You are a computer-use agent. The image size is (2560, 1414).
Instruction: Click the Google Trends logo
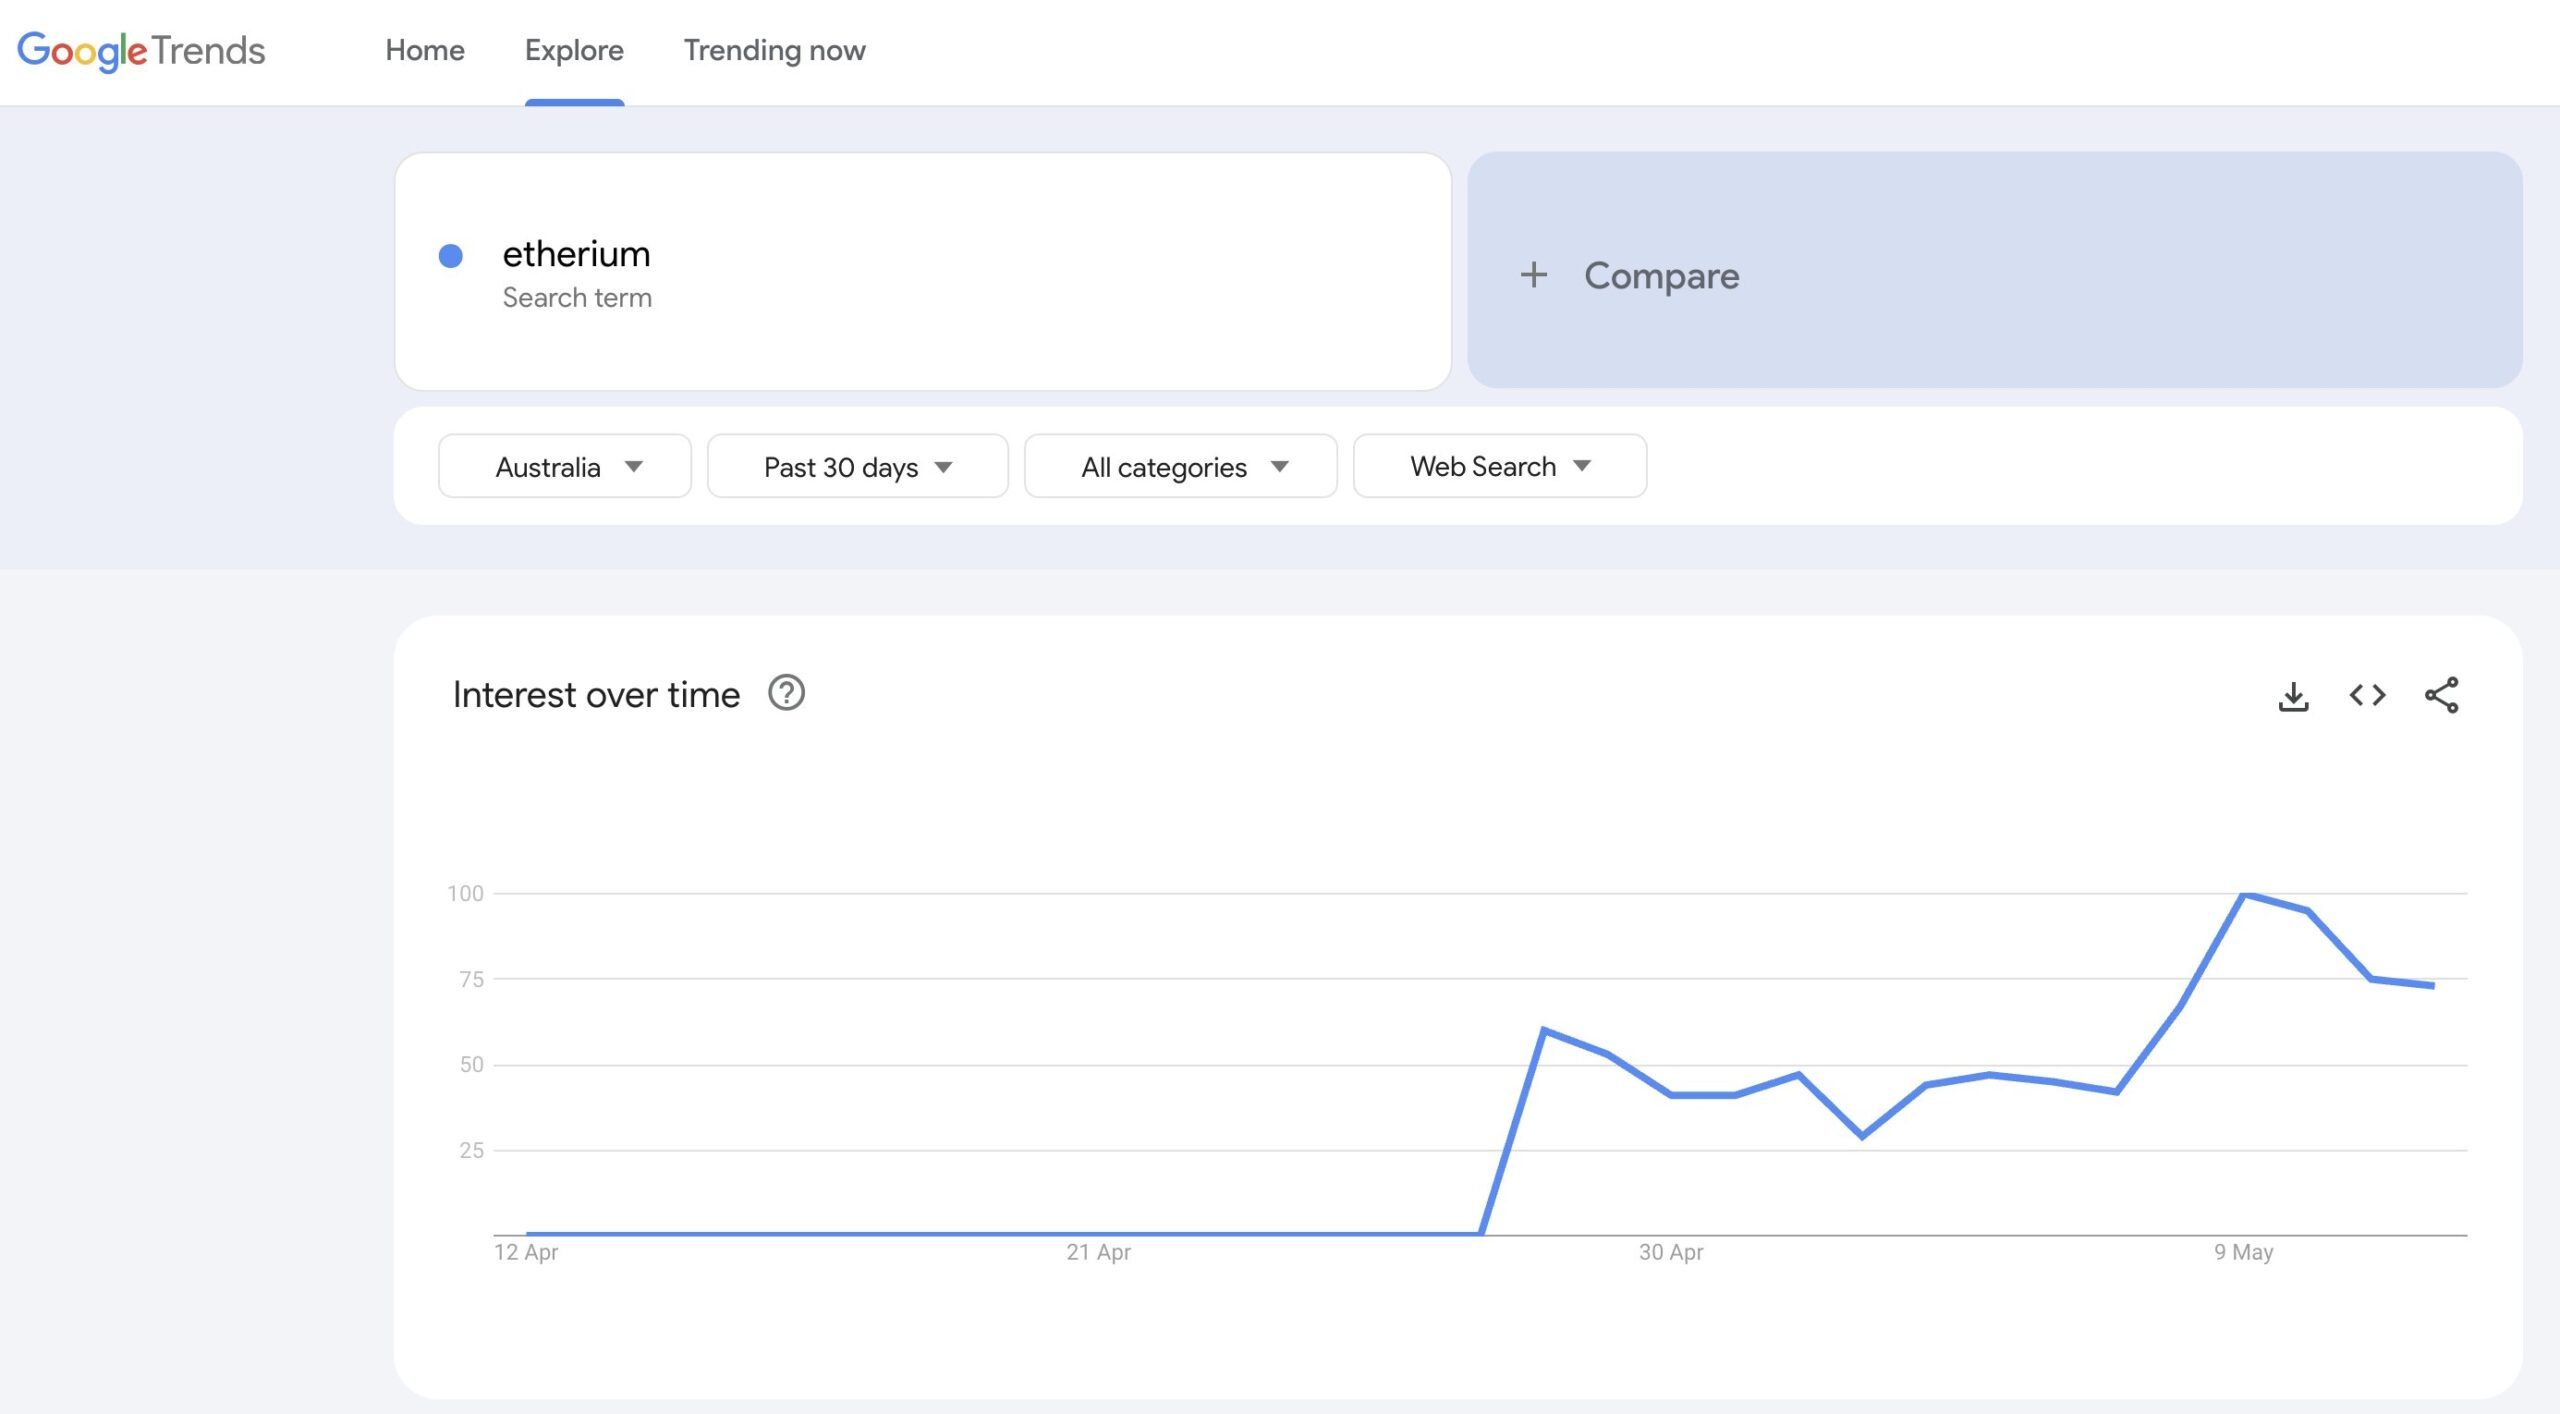pyautogui.click(x=140, y=50)
